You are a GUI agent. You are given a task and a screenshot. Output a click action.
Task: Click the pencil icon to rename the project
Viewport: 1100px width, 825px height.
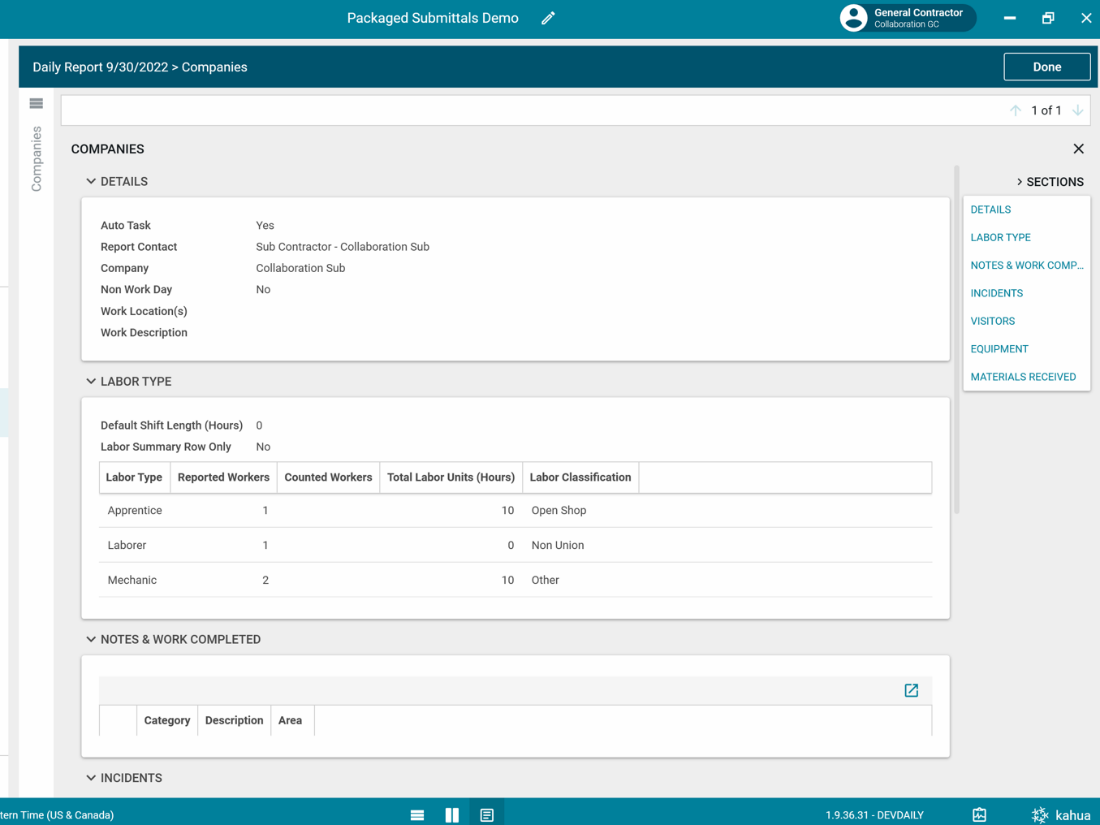pyautogui.click(x=548, y=18)
